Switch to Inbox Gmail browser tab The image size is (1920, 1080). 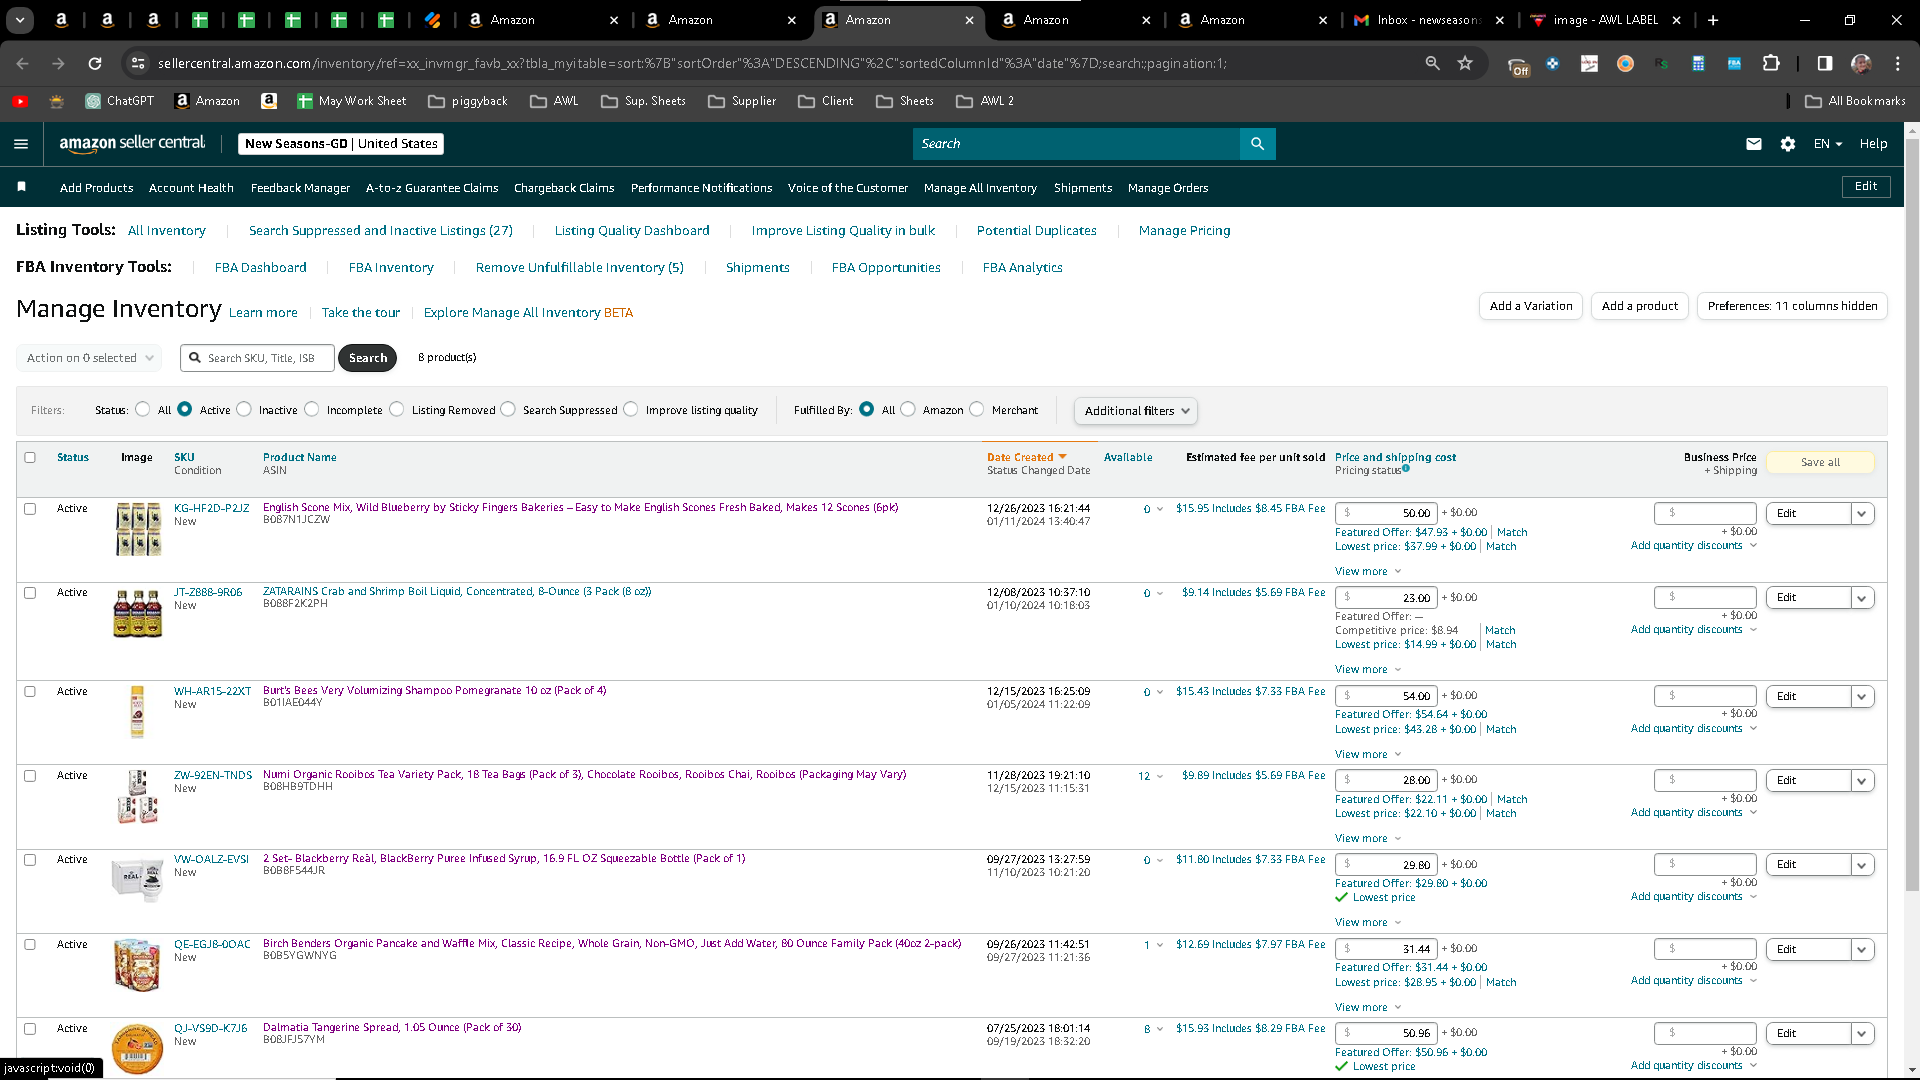click(1428, 20)
